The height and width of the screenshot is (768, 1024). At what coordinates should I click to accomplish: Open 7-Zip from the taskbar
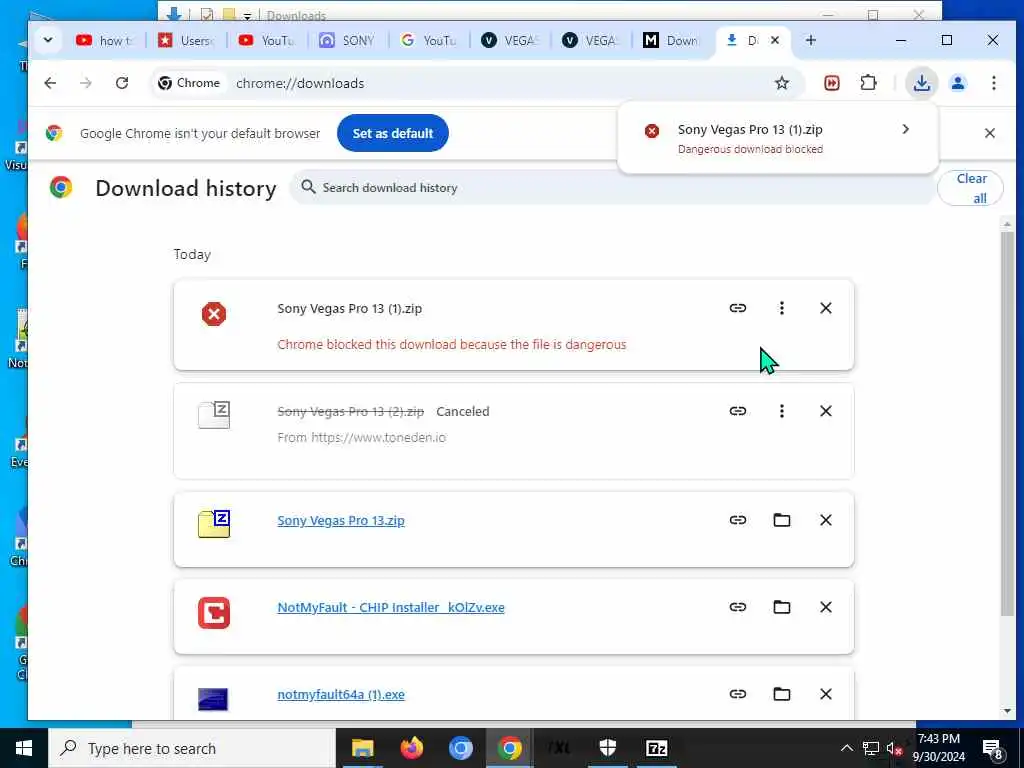pos(656,748)
